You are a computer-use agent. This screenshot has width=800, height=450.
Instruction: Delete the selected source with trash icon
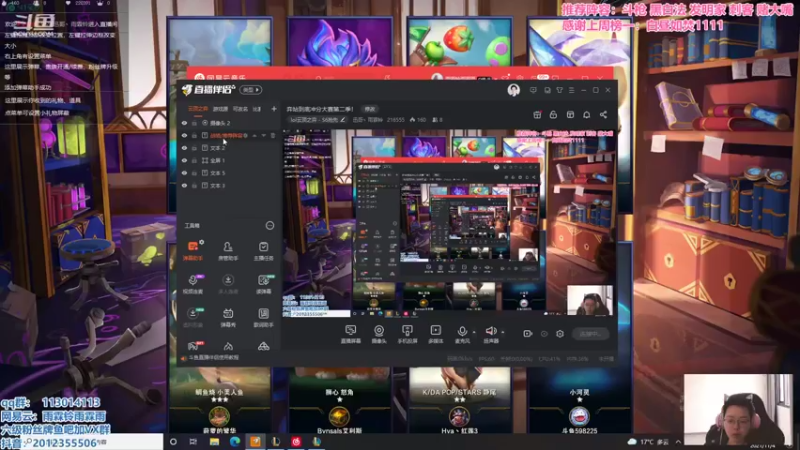tap(273, 135)
